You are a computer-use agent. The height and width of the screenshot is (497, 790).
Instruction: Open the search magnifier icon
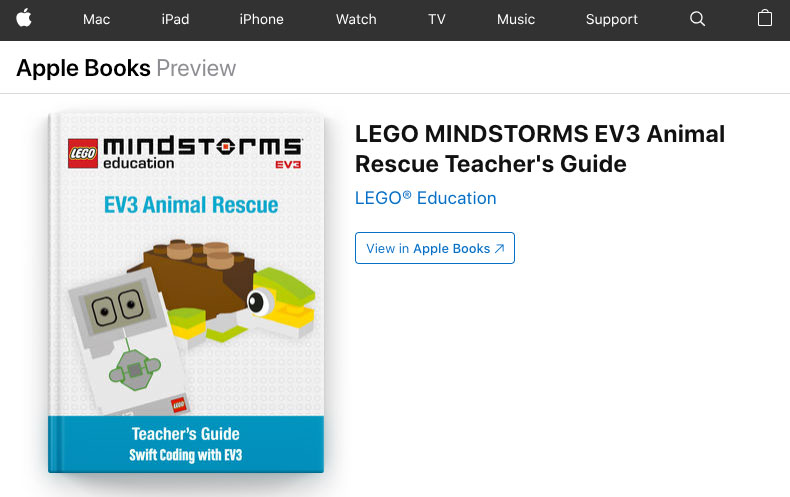tap(697, 19)
